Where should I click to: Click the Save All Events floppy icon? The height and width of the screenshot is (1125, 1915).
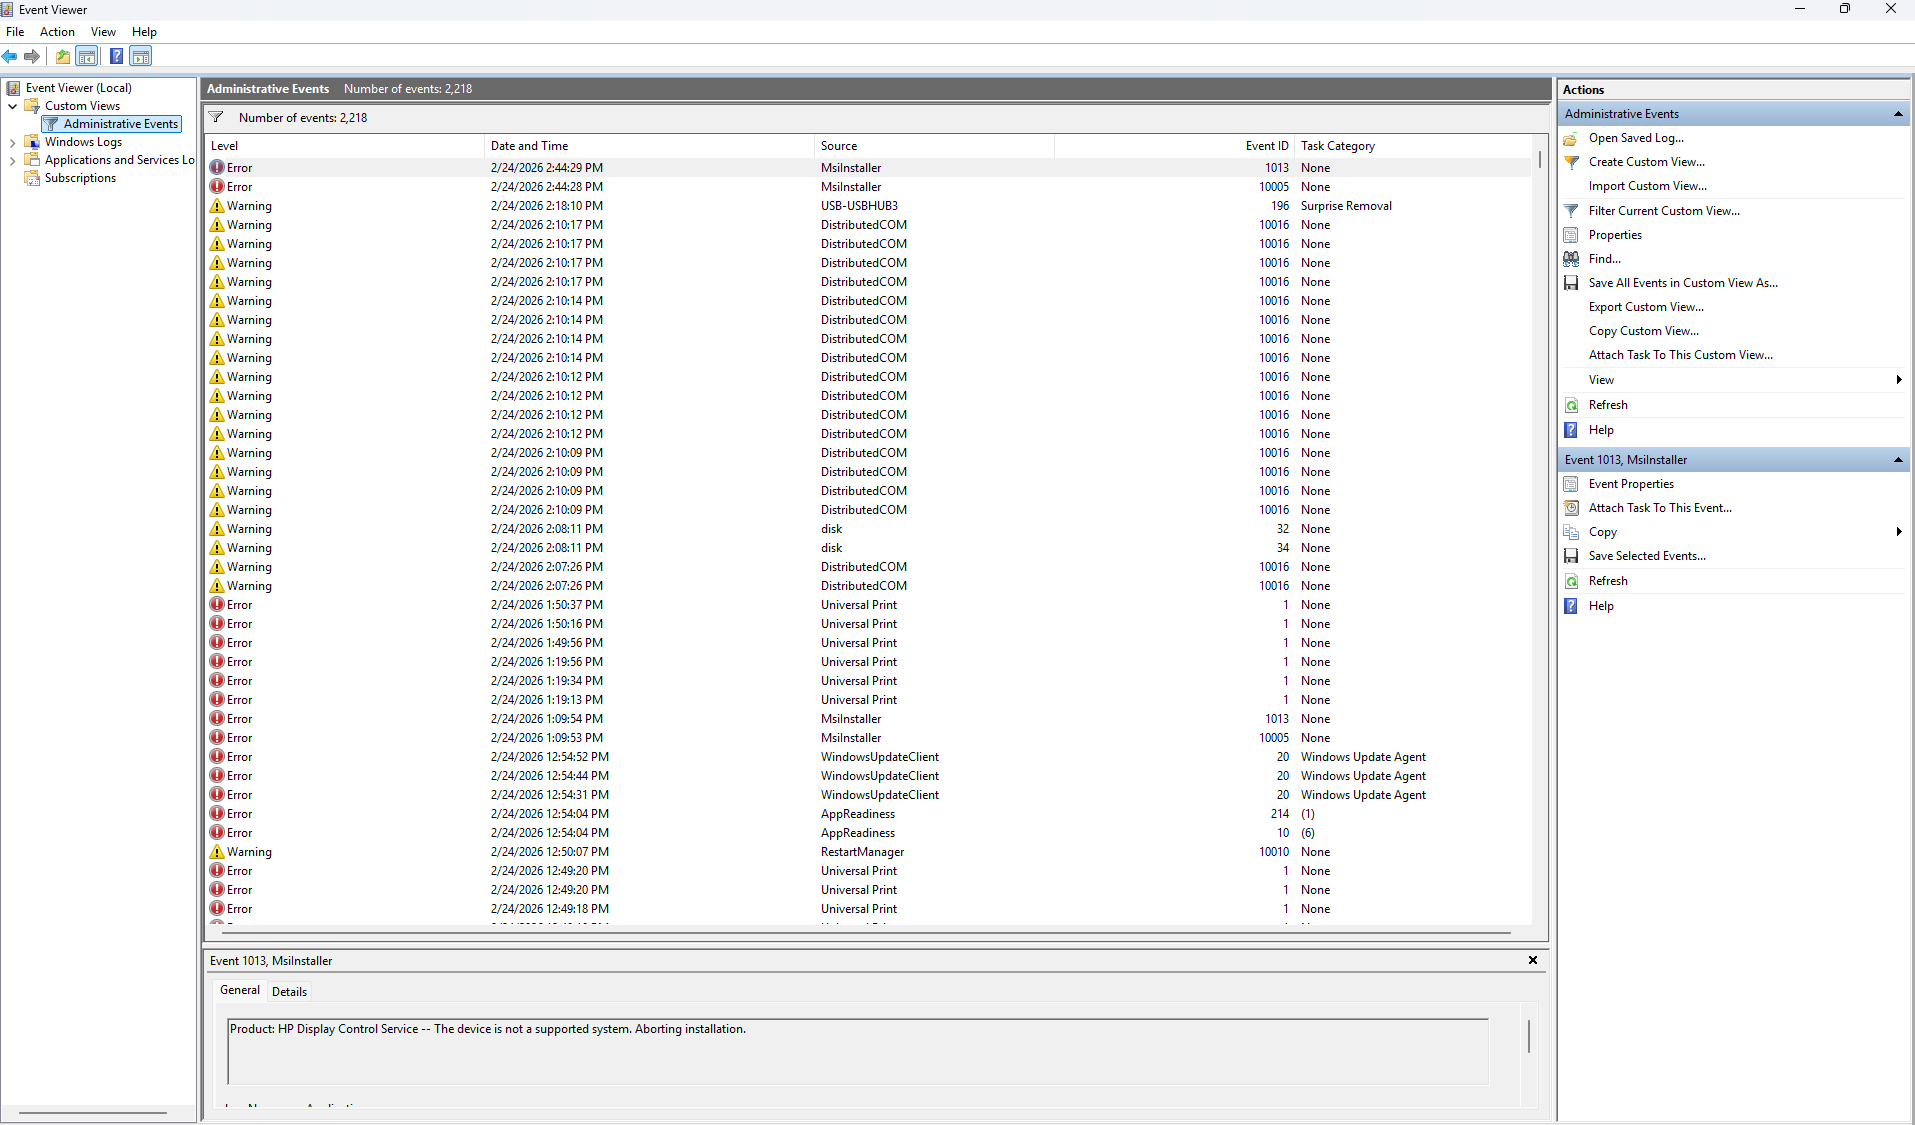coord(1571,283)
